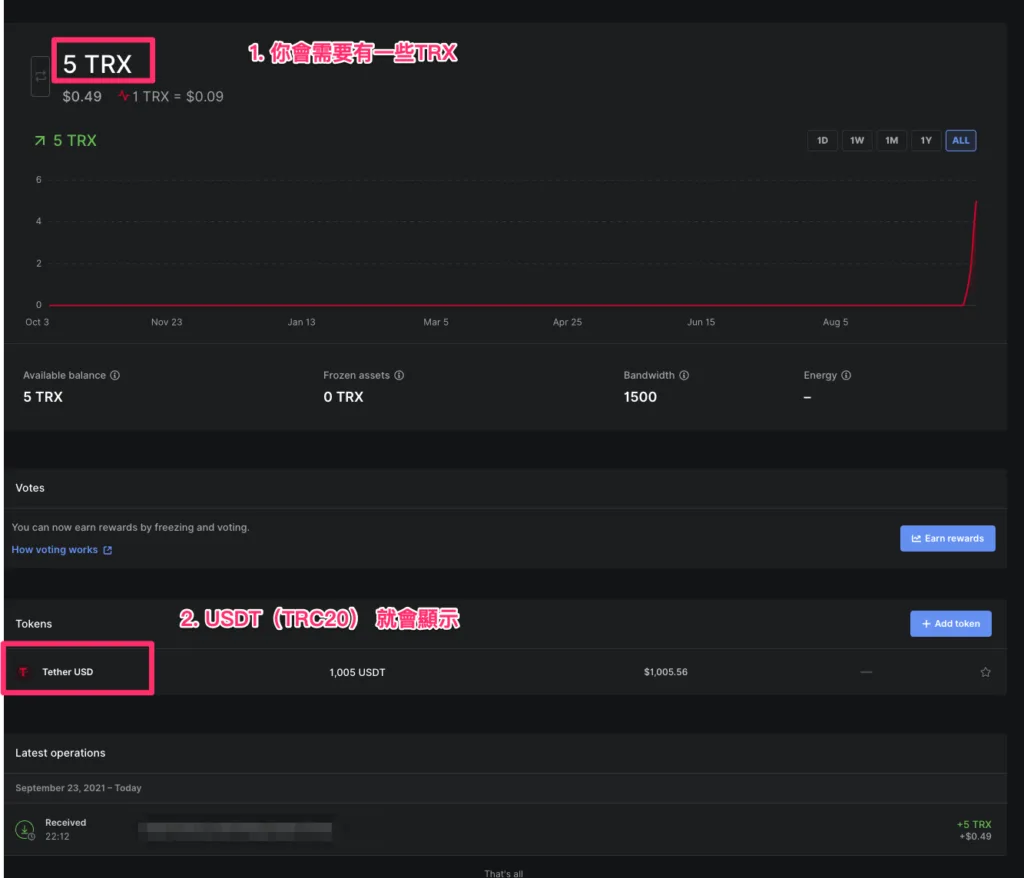Click the Add token button
Viewport: 1024px width, 878px height.
point(950,623)
